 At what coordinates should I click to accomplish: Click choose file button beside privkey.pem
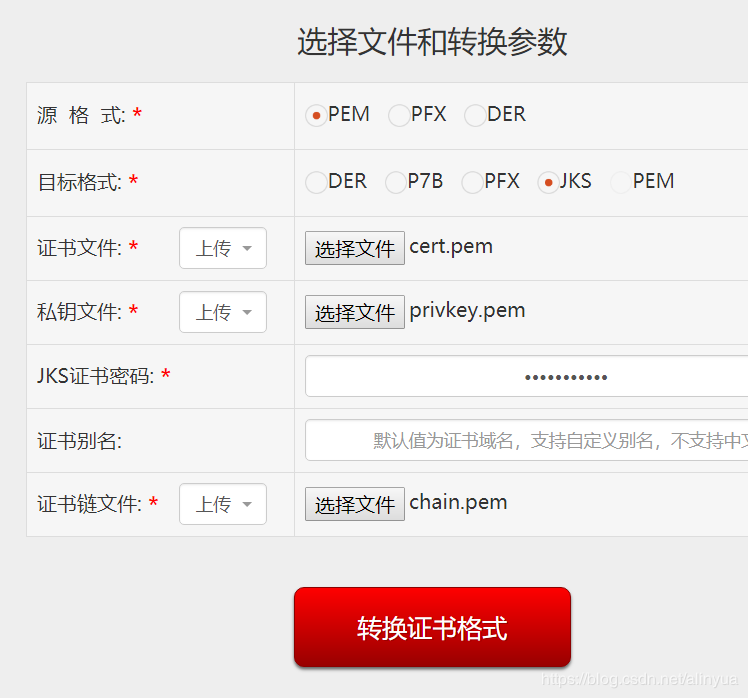pos(355,312)
